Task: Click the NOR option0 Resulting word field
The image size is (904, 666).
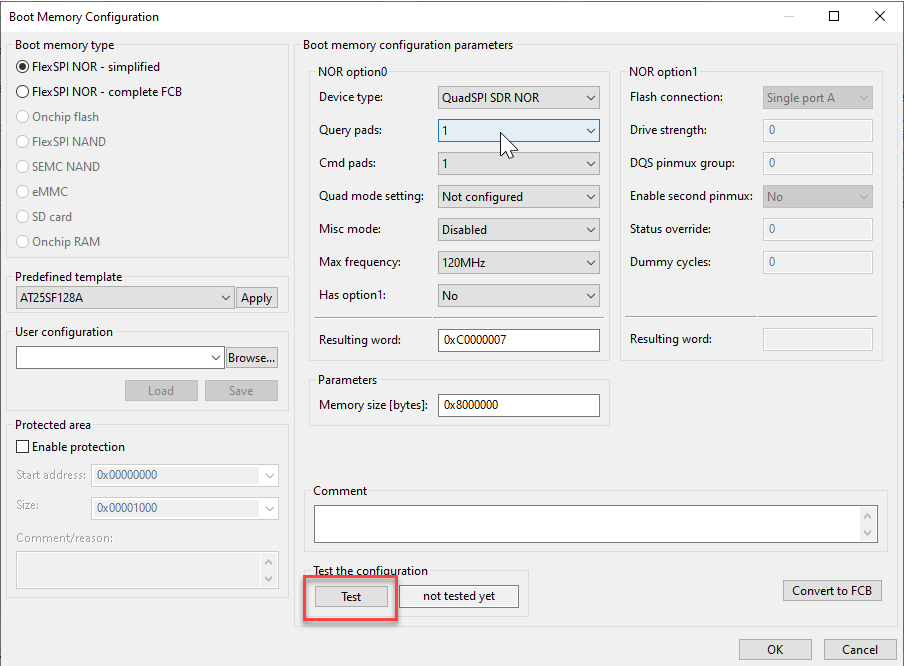Action: (x=518, y=340)
